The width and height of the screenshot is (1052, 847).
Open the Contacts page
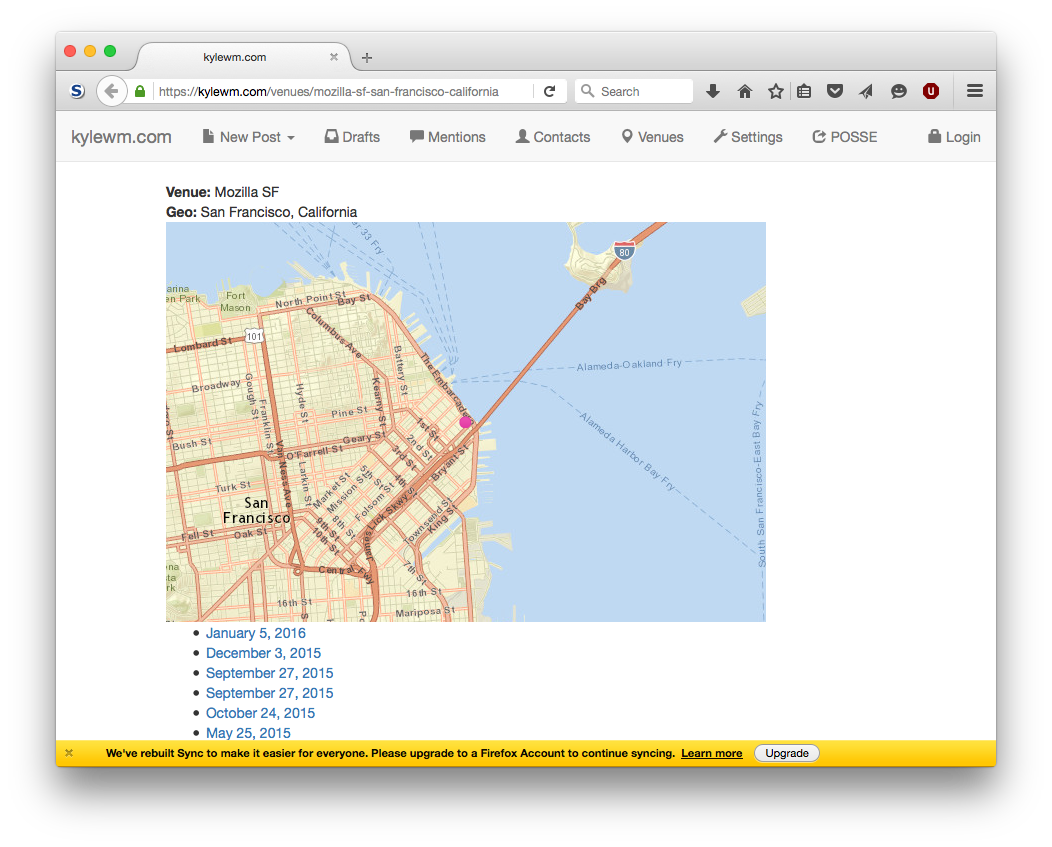tap(553, 137)
